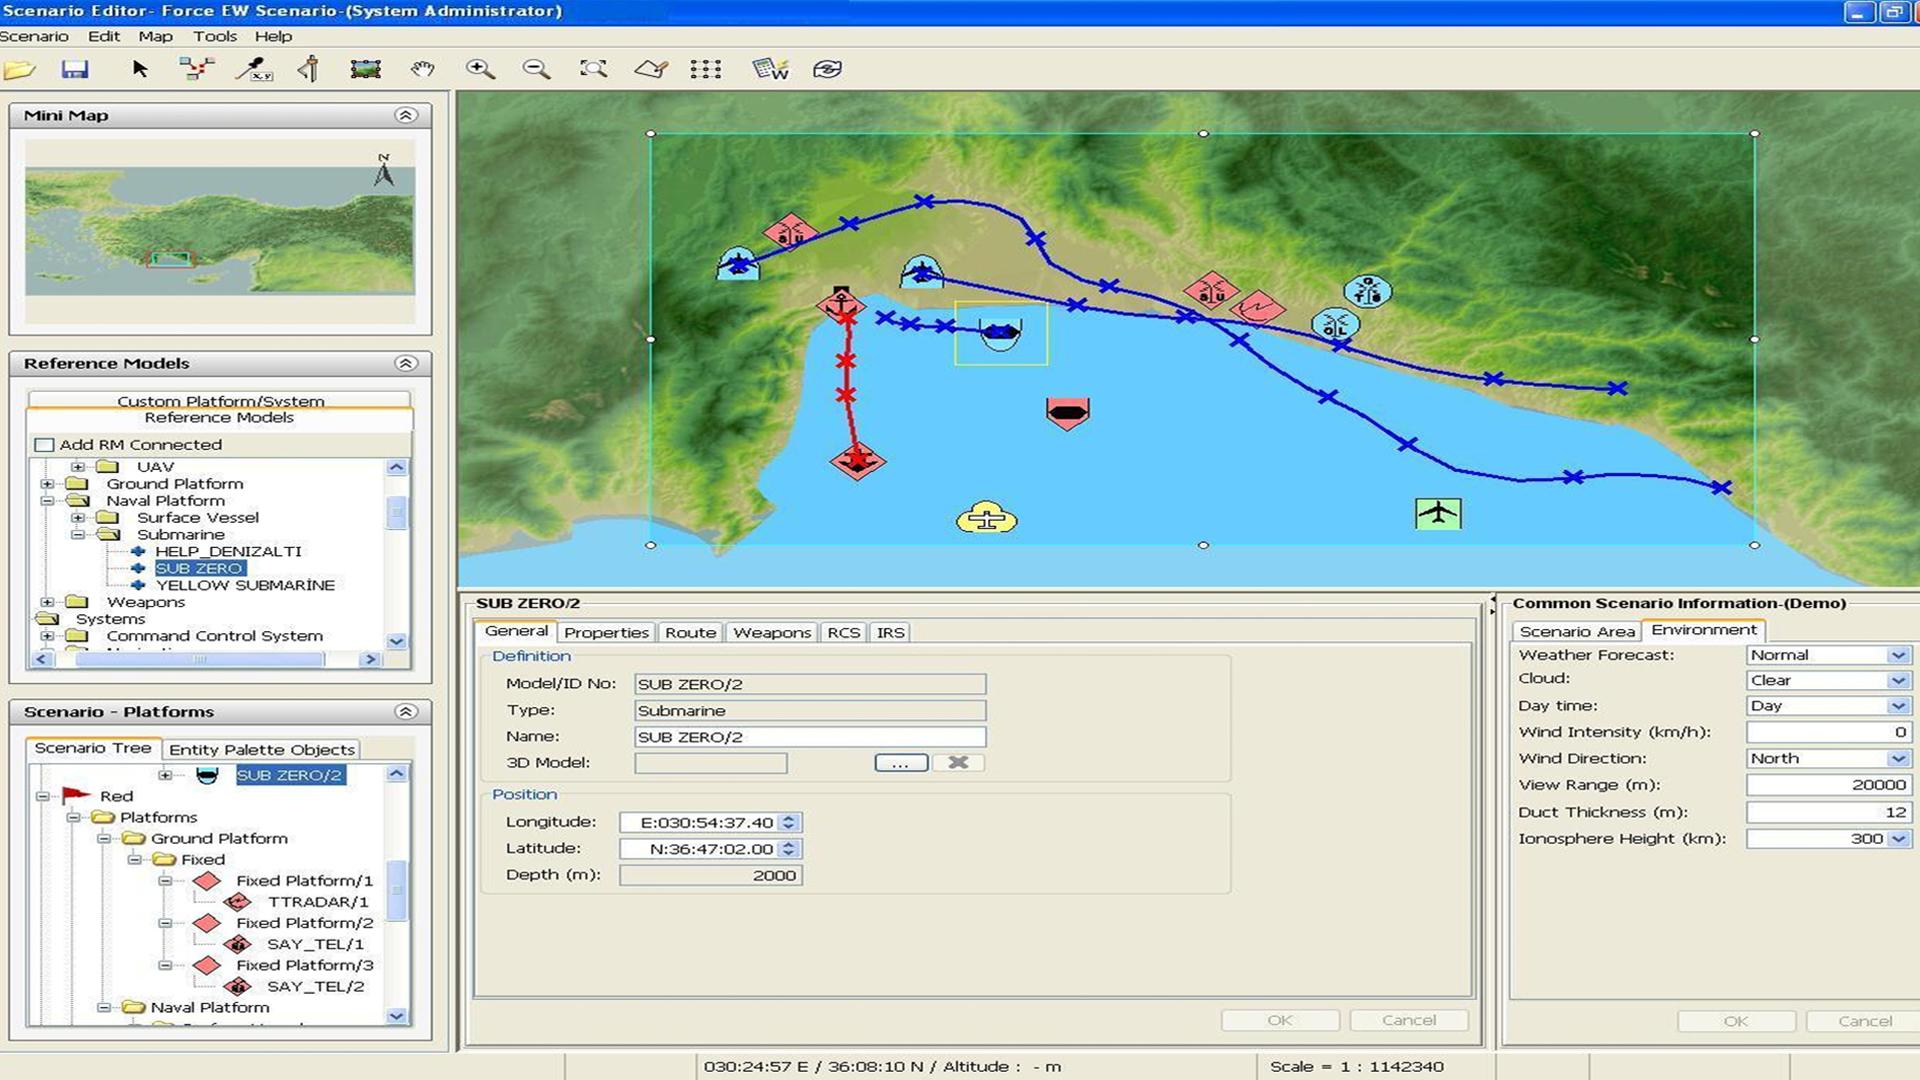Image resolution: width=1920 pixels, height=1080 pixels.
Task: Click the fit-to-extent zoom tool
Action: tap(594, 68)
